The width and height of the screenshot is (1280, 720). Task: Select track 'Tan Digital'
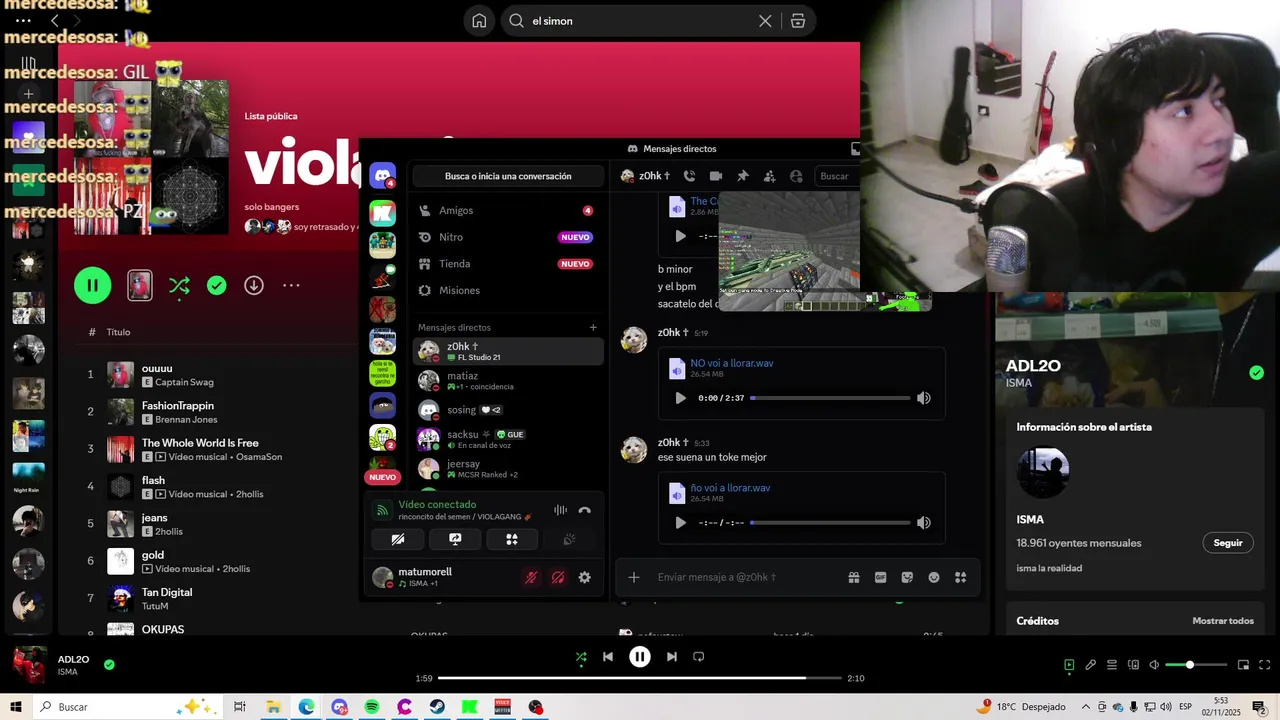click(x=167, y=592)
